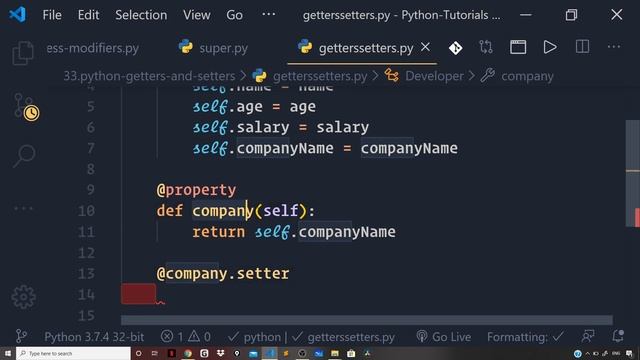This screenshot has width=640, height=360.
Task: Click the vertical scrollbar minimap slider
Action: [x=633, y=173]
